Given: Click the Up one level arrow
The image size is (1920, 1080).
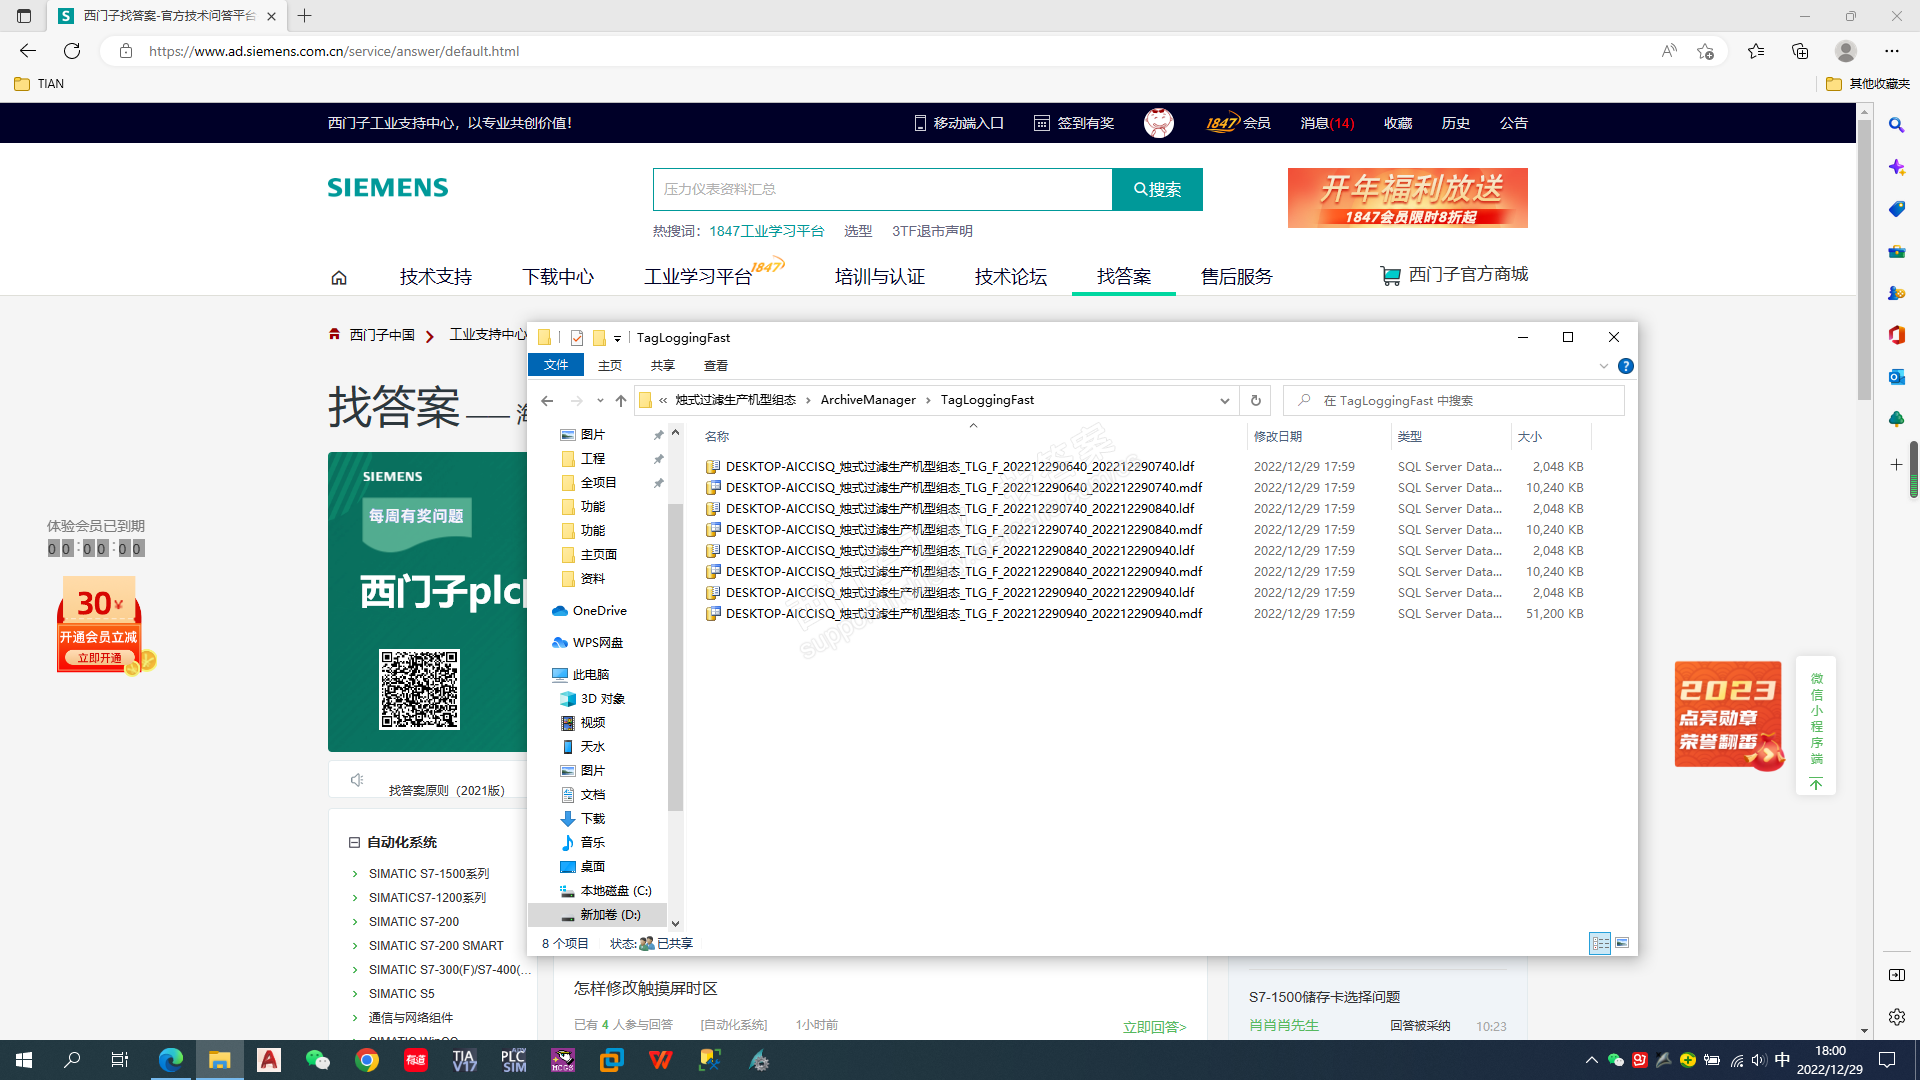Looking at the screenshot, I should (x=621, y=400).
